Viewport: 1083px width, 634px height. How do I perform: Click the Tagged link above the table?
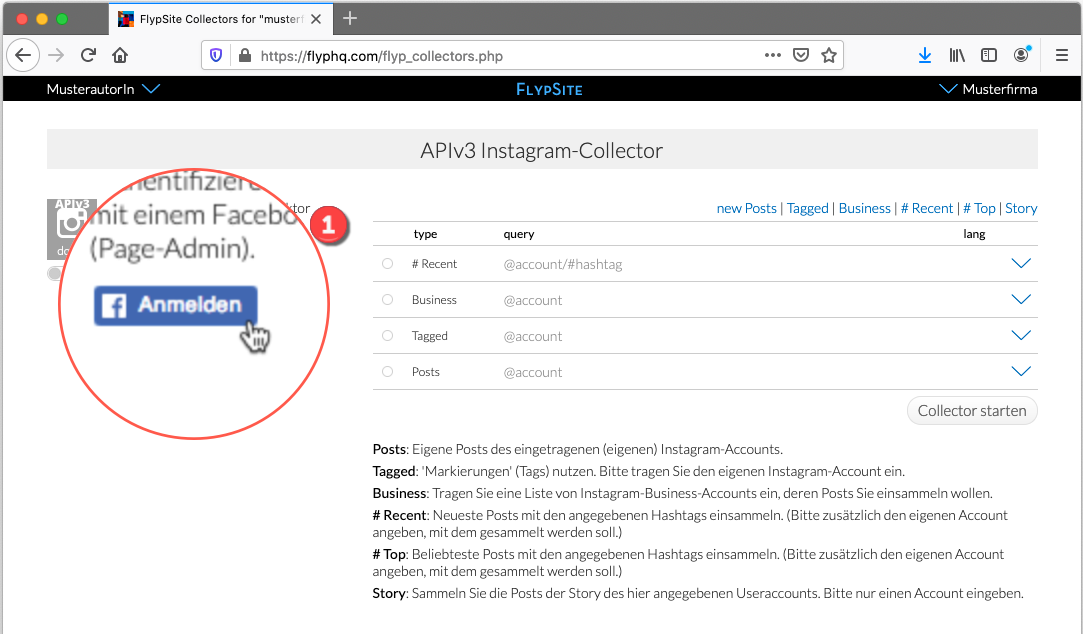coord(807,209)
